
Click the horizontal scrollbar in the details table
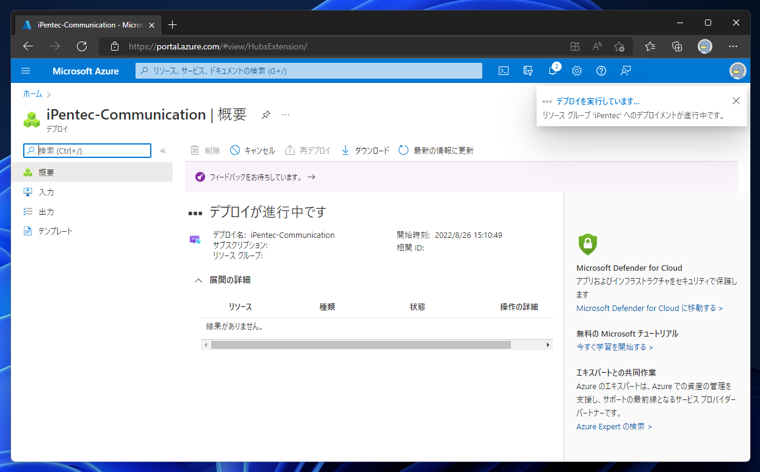pos(361,345)
